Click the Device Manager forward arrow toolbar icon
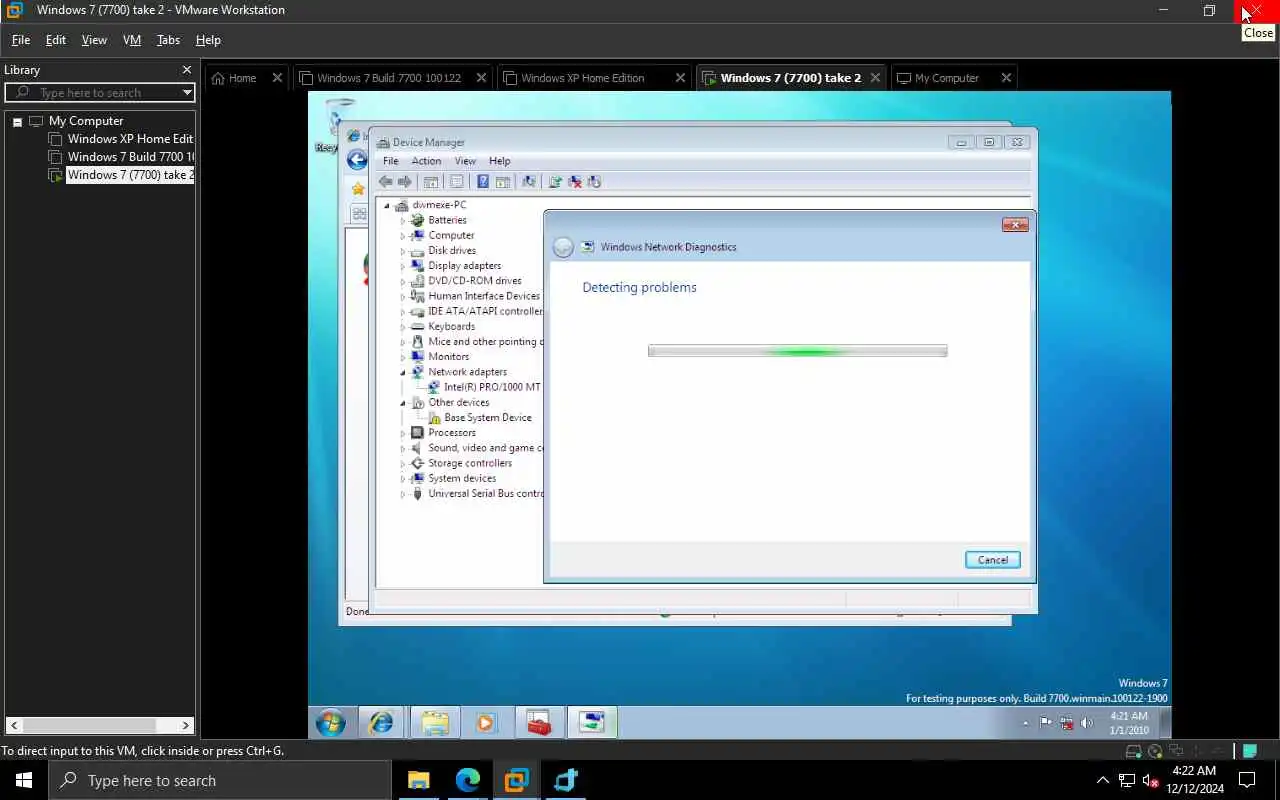Screen dimensions: 1280x800 point(404,182)
